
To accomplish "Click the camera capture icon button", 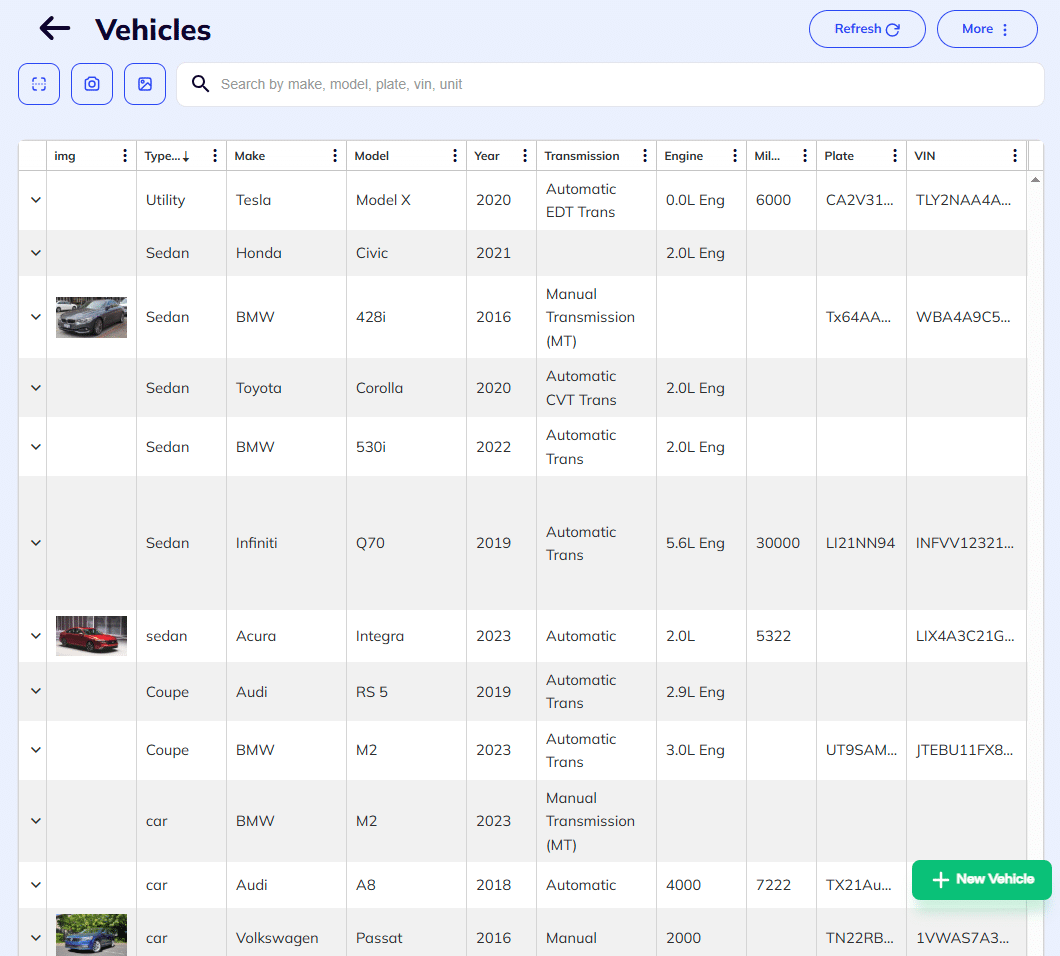I will coord(92,84).
